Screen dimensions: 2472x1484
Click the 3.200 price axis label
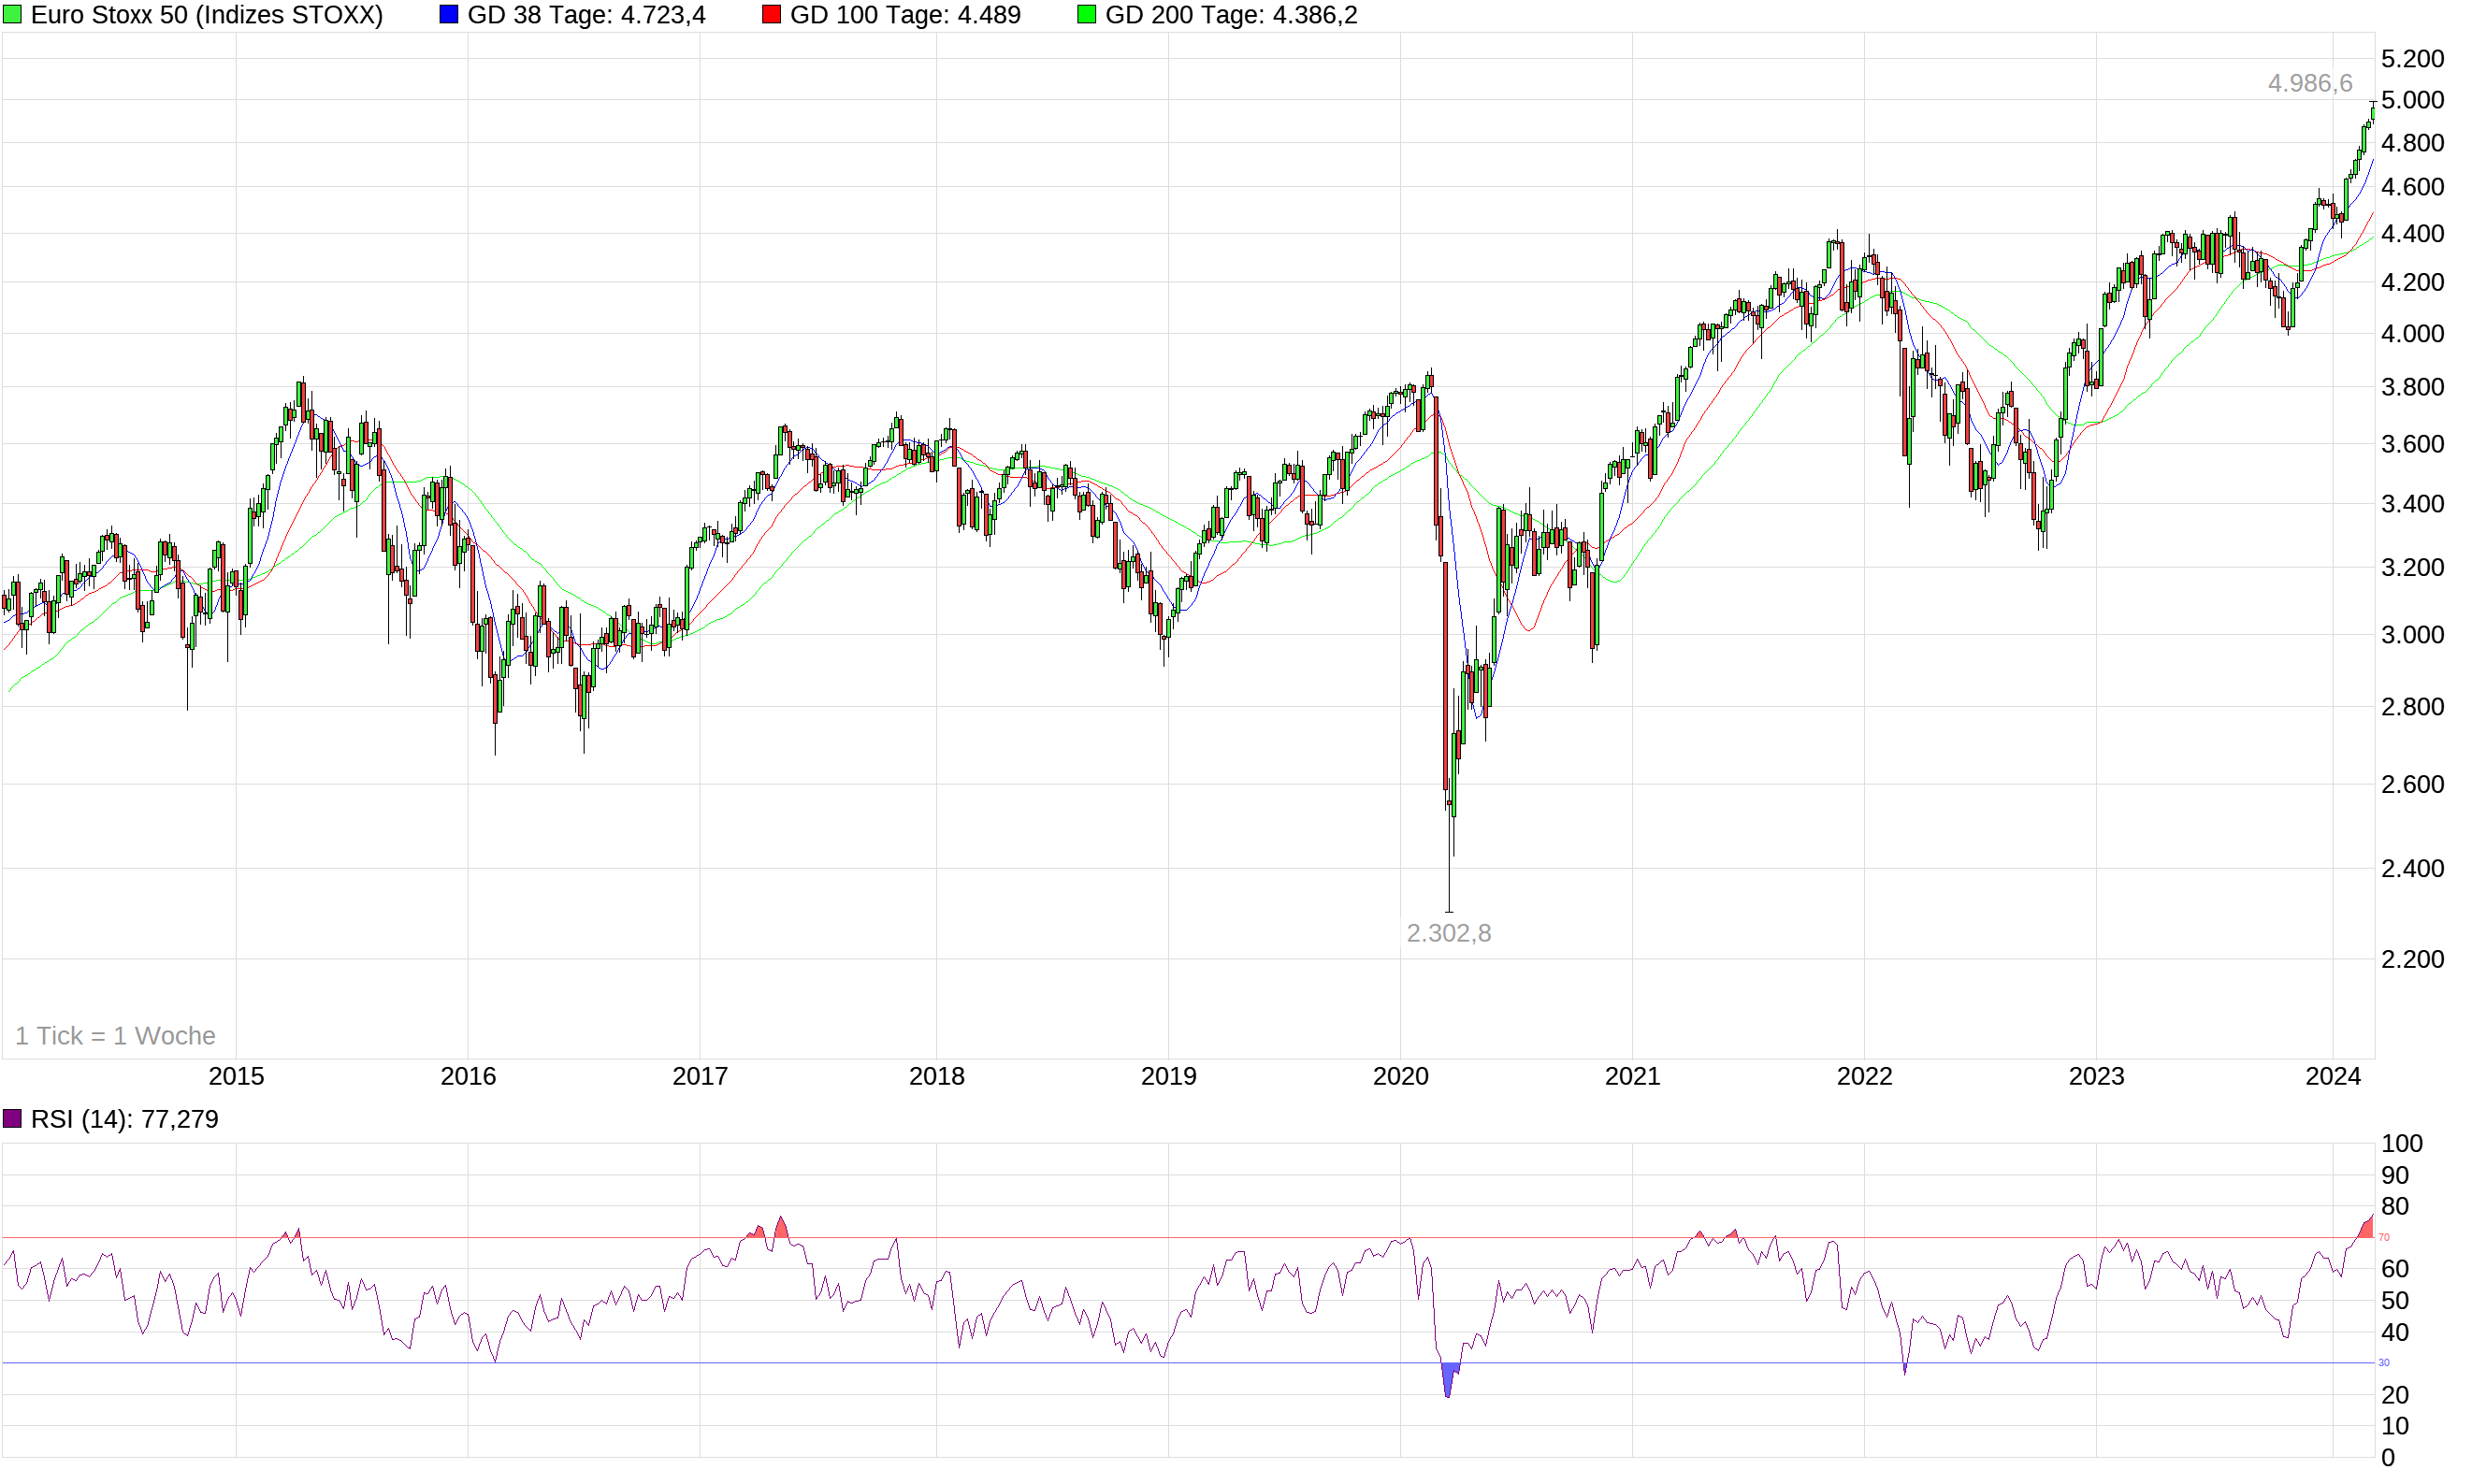2412,567
